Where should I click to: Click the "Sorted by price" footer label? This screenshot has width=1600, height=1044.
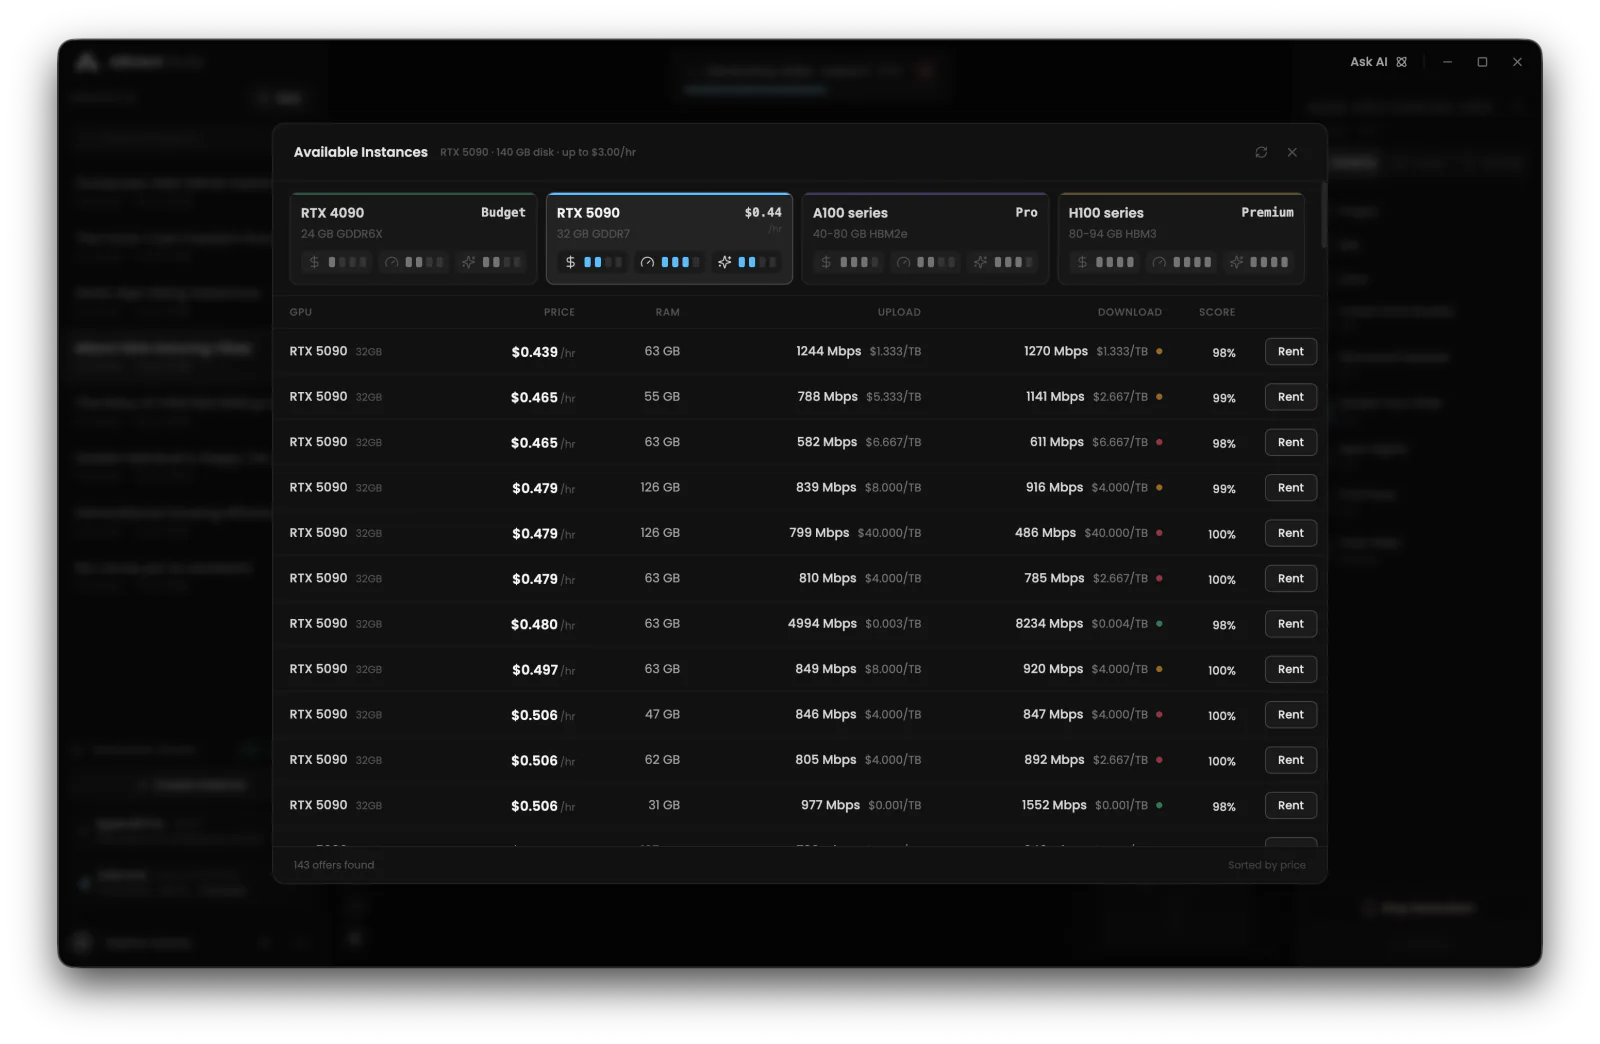point(1266,865)
